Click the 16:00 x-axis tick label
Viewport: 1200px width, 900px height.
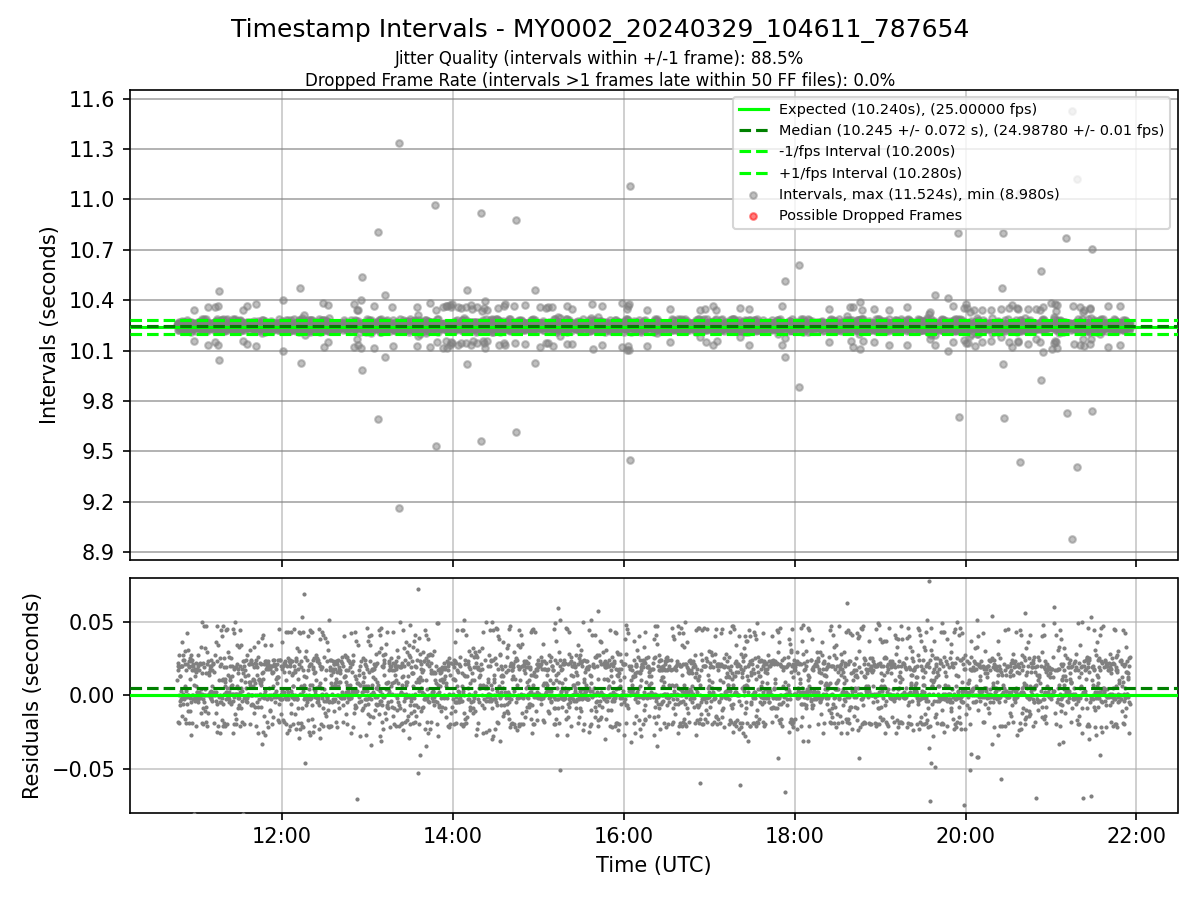[x=624, y=836]
